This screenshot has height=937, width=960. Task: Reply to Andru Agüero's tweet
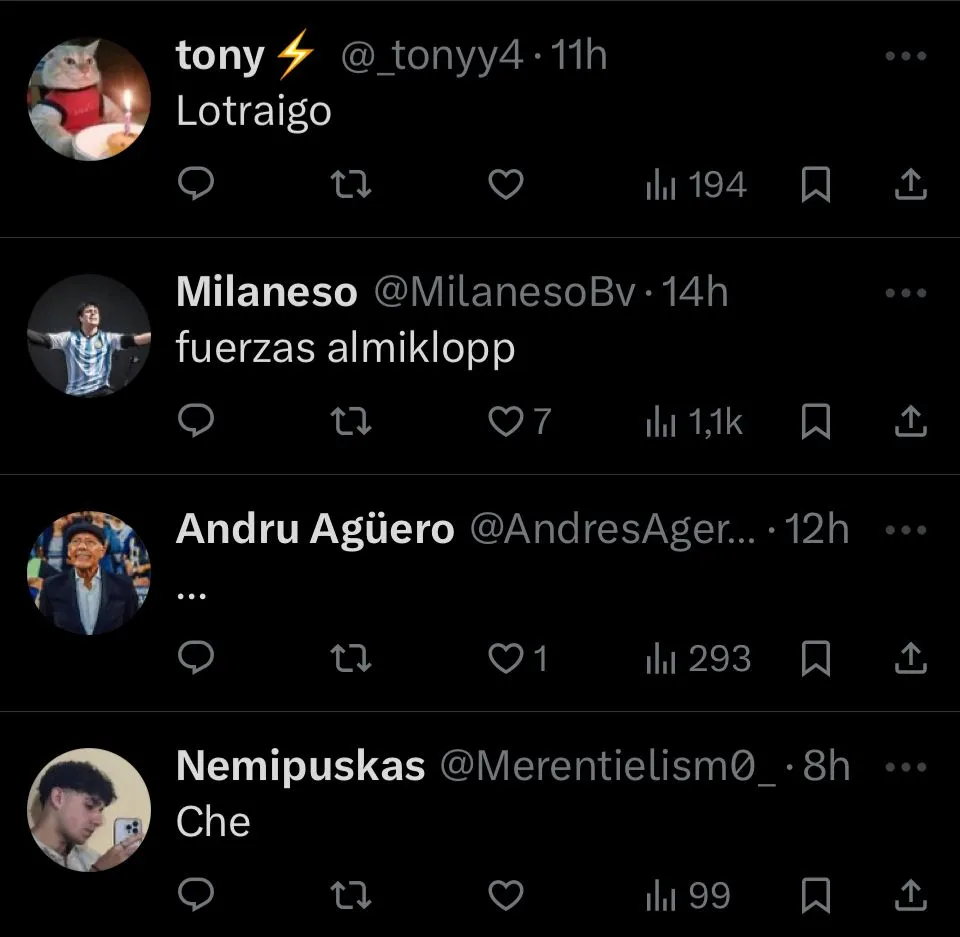point(196,659)
